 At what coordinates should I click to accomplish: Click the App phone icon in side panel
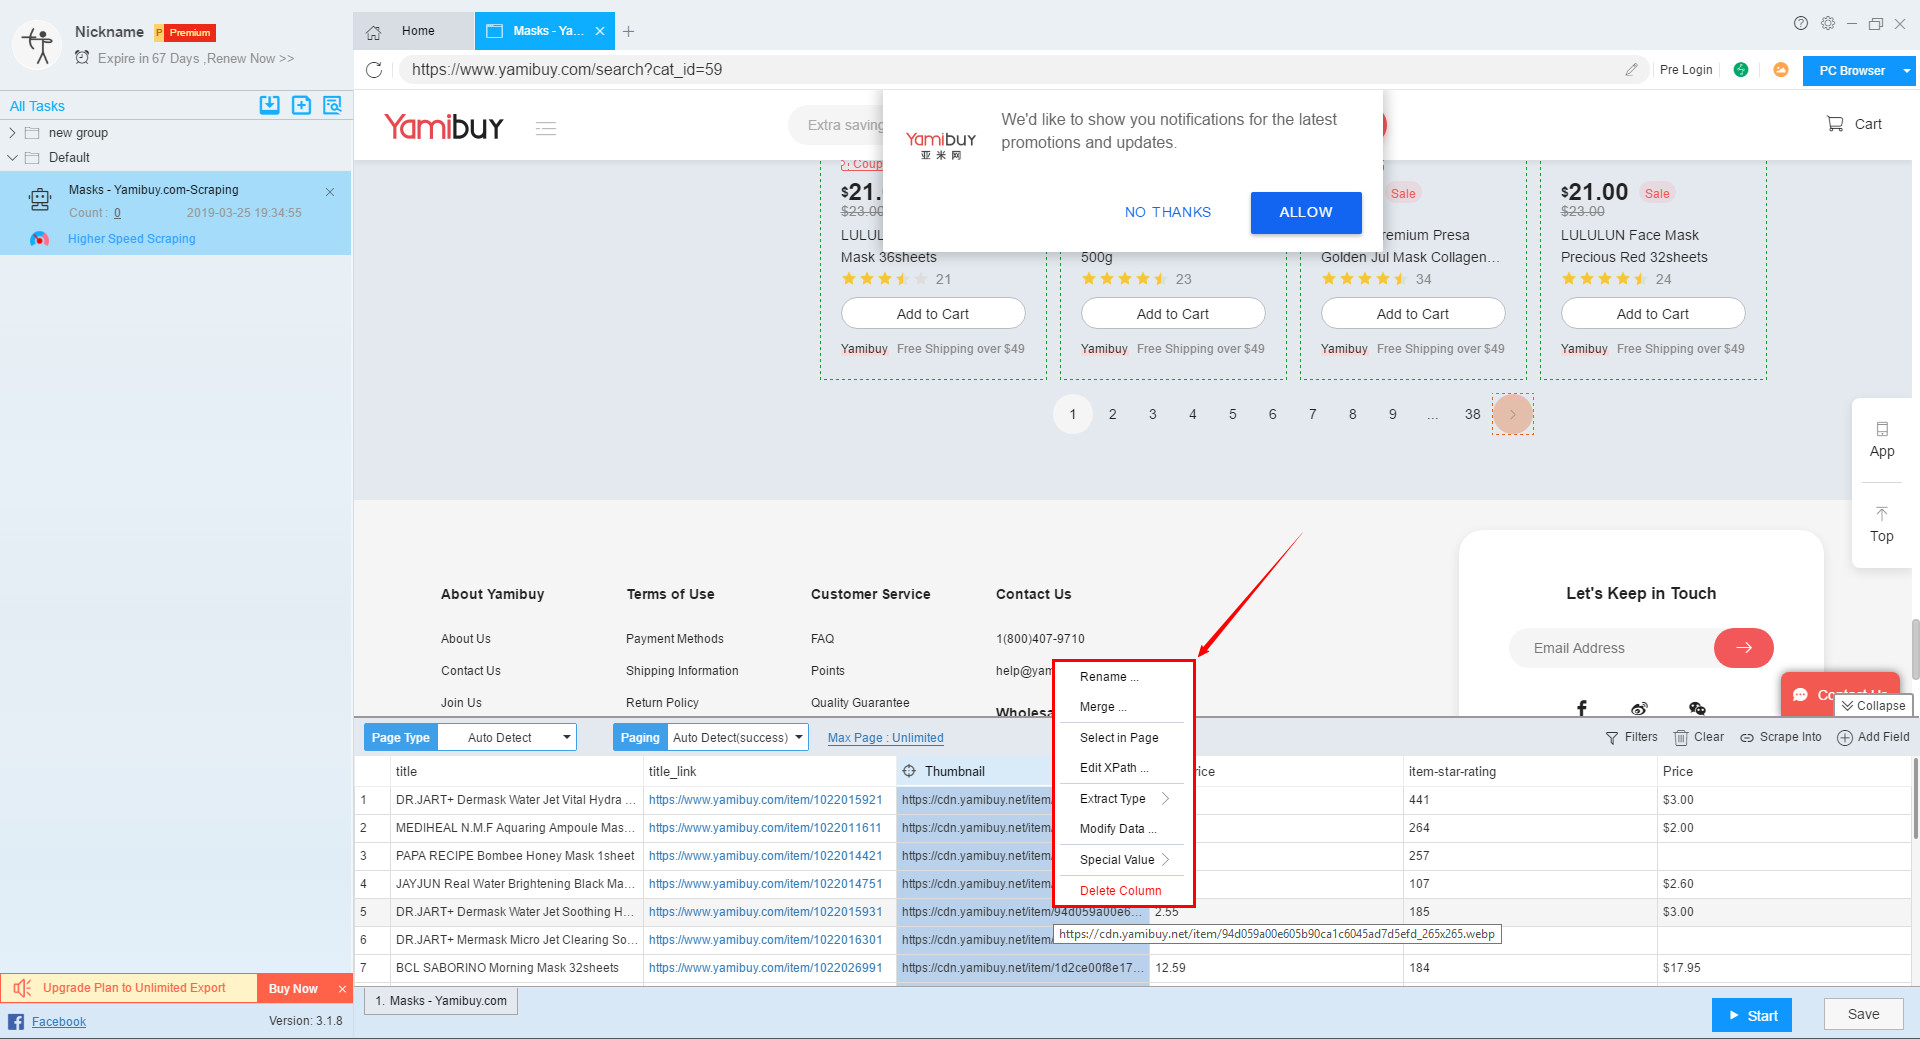point(1882,429)
